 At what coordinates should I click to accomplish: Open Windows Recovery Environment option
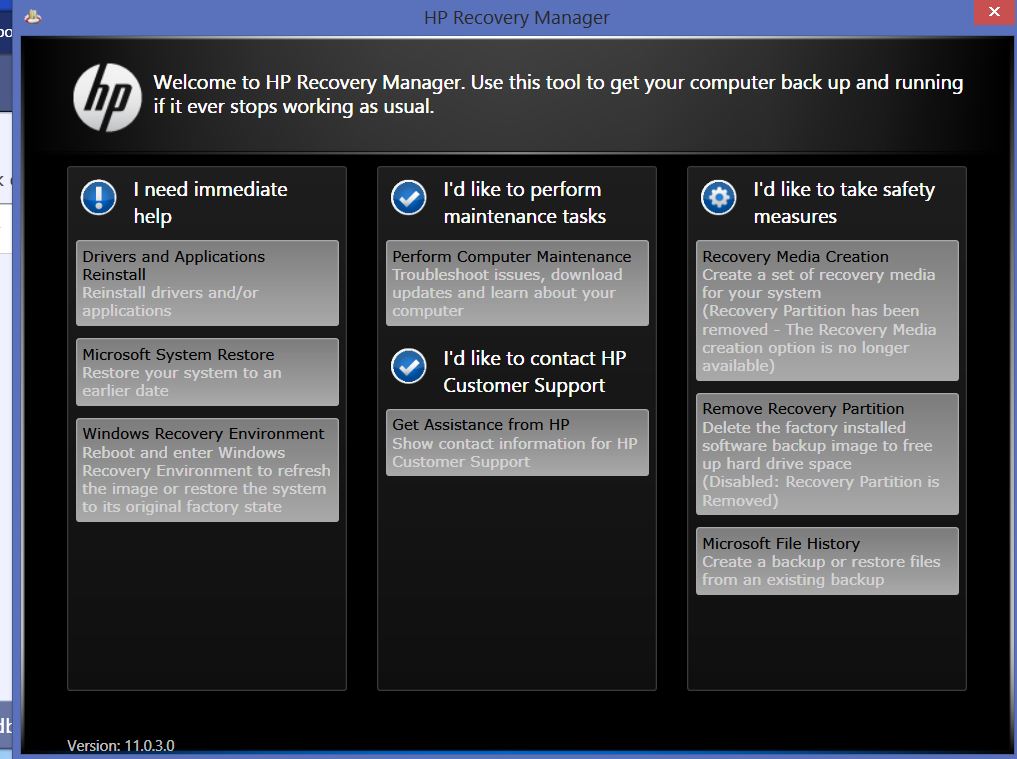pos(208,470)
